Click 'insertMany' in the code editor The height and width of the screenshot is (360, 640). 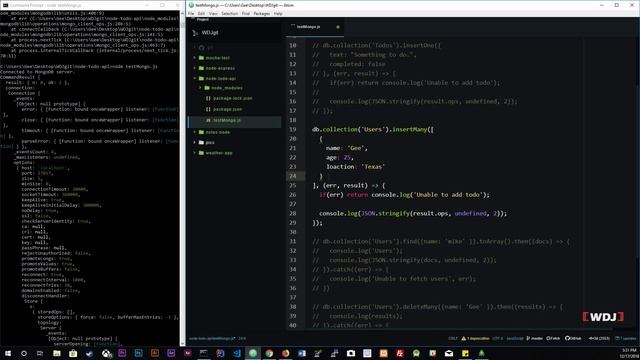[x=409, y=129]
